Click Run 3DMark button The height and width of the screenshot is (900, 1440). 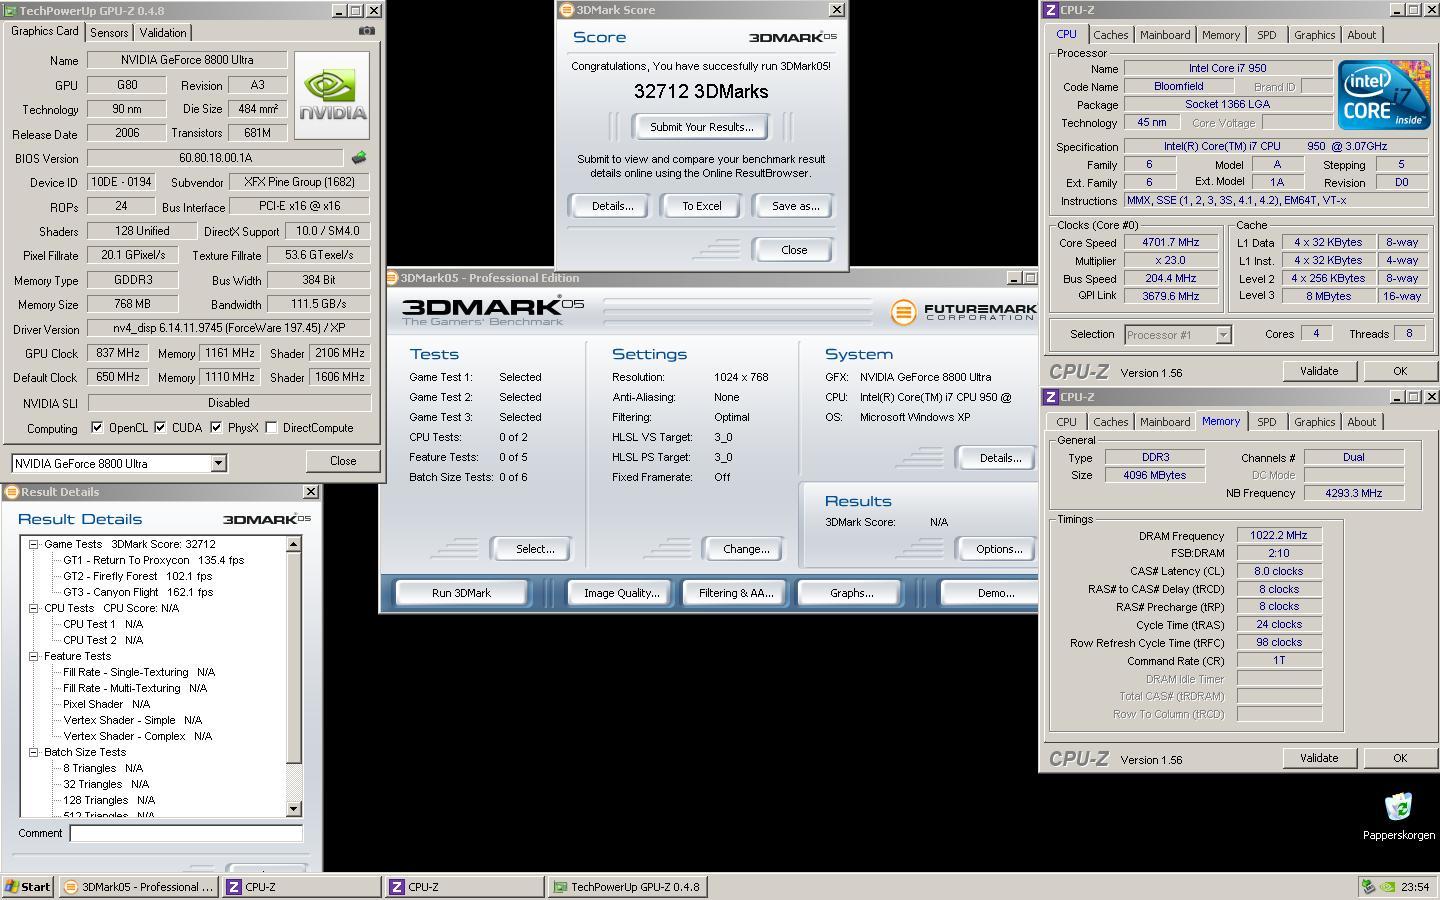click(461, 593)
